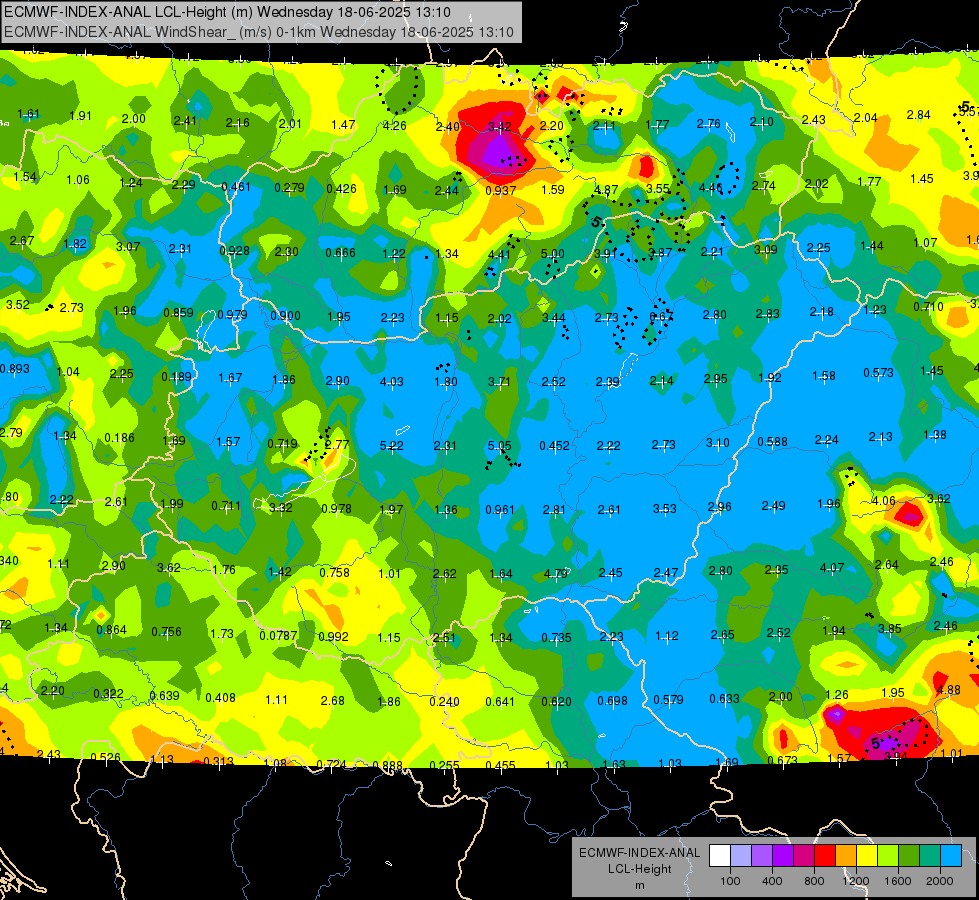Click the white legend color swatch
The image size is (979, 900).
(720, 856)
